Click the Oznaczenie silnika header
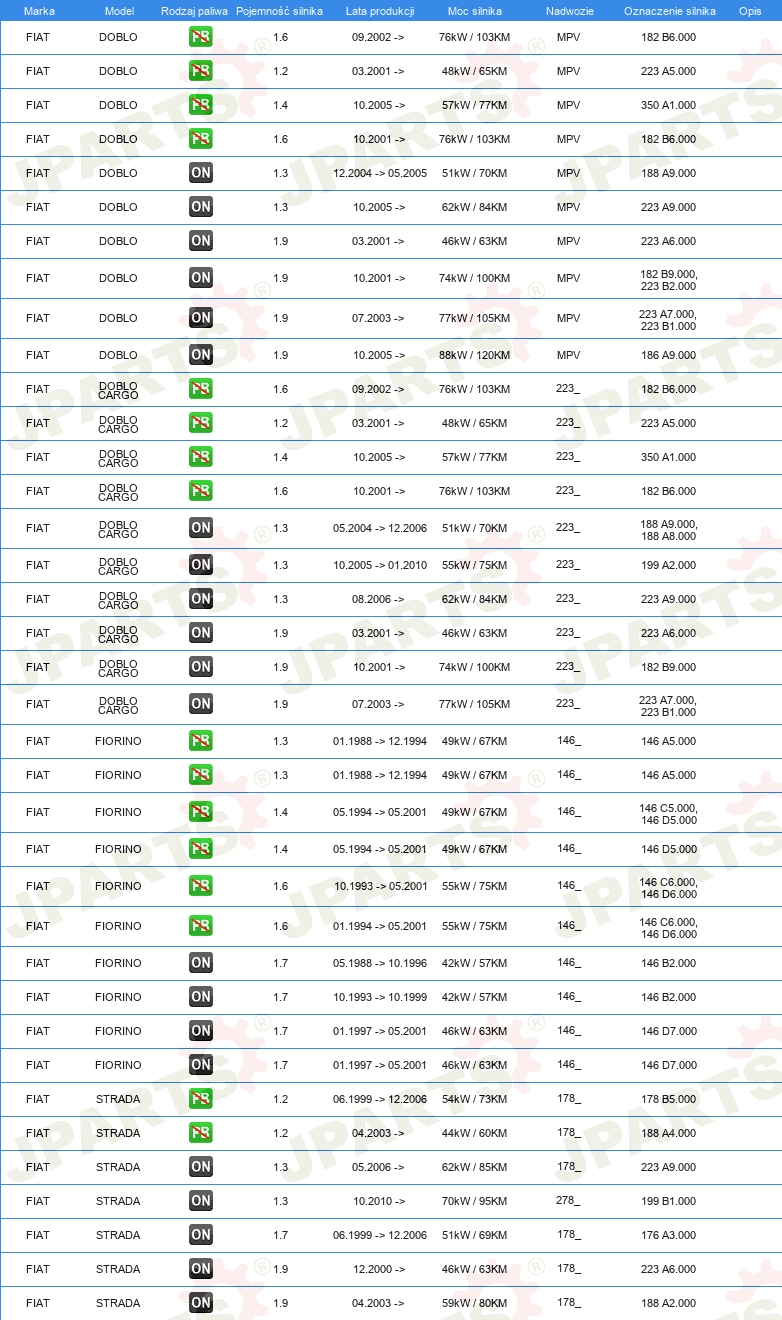 point(670,11)
